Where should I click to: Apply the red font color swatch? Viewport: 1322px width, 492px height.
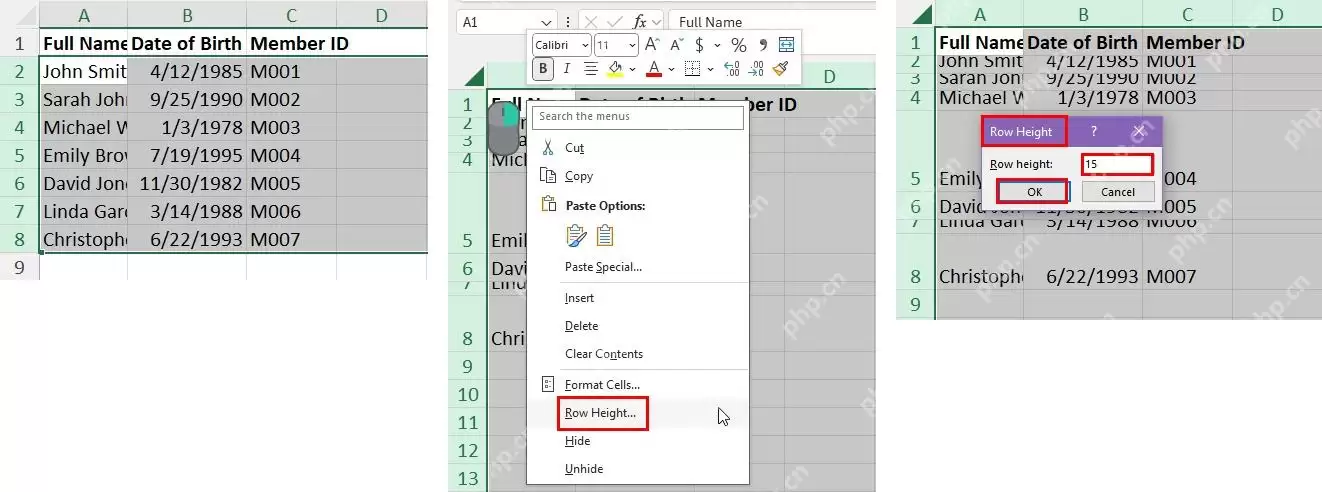click(653, 69)
